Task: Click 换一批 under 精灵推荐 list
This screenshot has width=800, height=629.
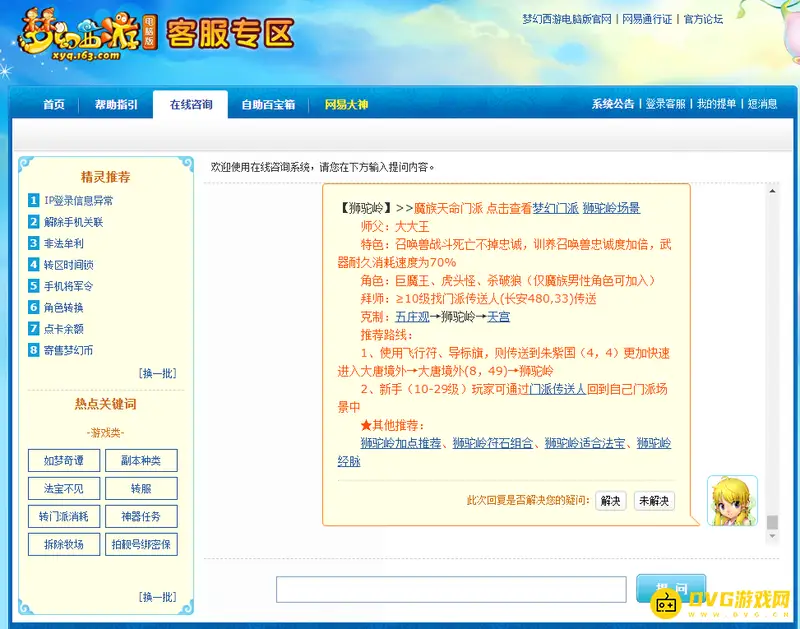Action: pyautogui.click(x=158, y=373)
